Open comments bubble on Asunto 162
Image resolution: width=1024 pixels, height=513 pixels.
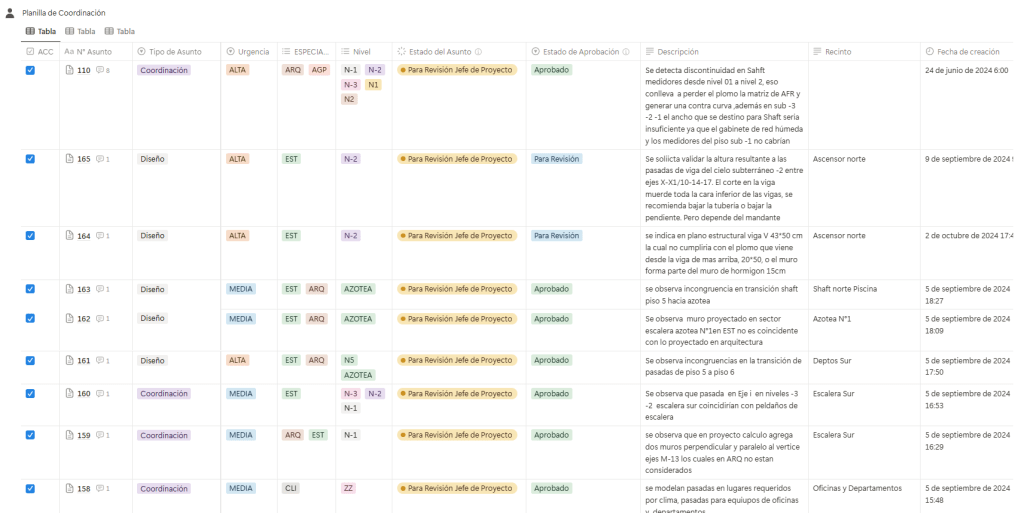tap(100, 319)
